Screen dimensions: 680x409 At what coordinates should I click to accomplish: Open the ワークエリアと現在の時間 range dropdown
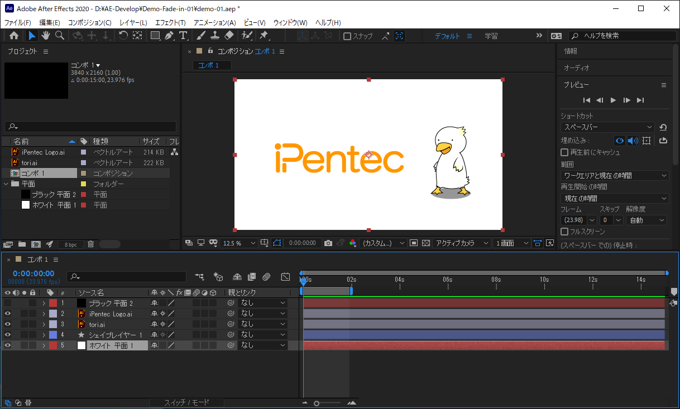click(x=615, y=176)
